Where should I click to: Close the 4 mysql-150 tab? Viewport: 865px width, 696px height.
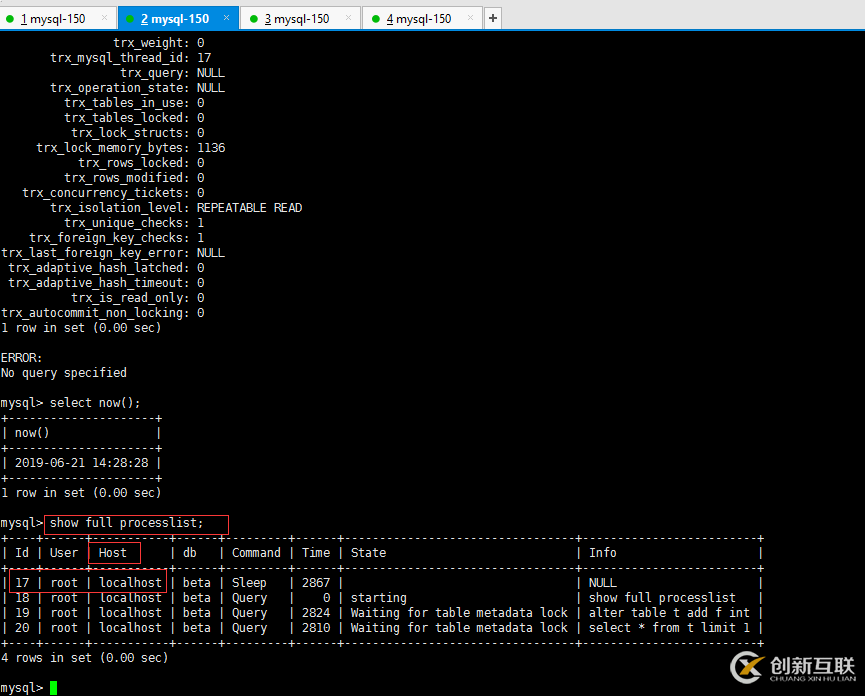470,18
